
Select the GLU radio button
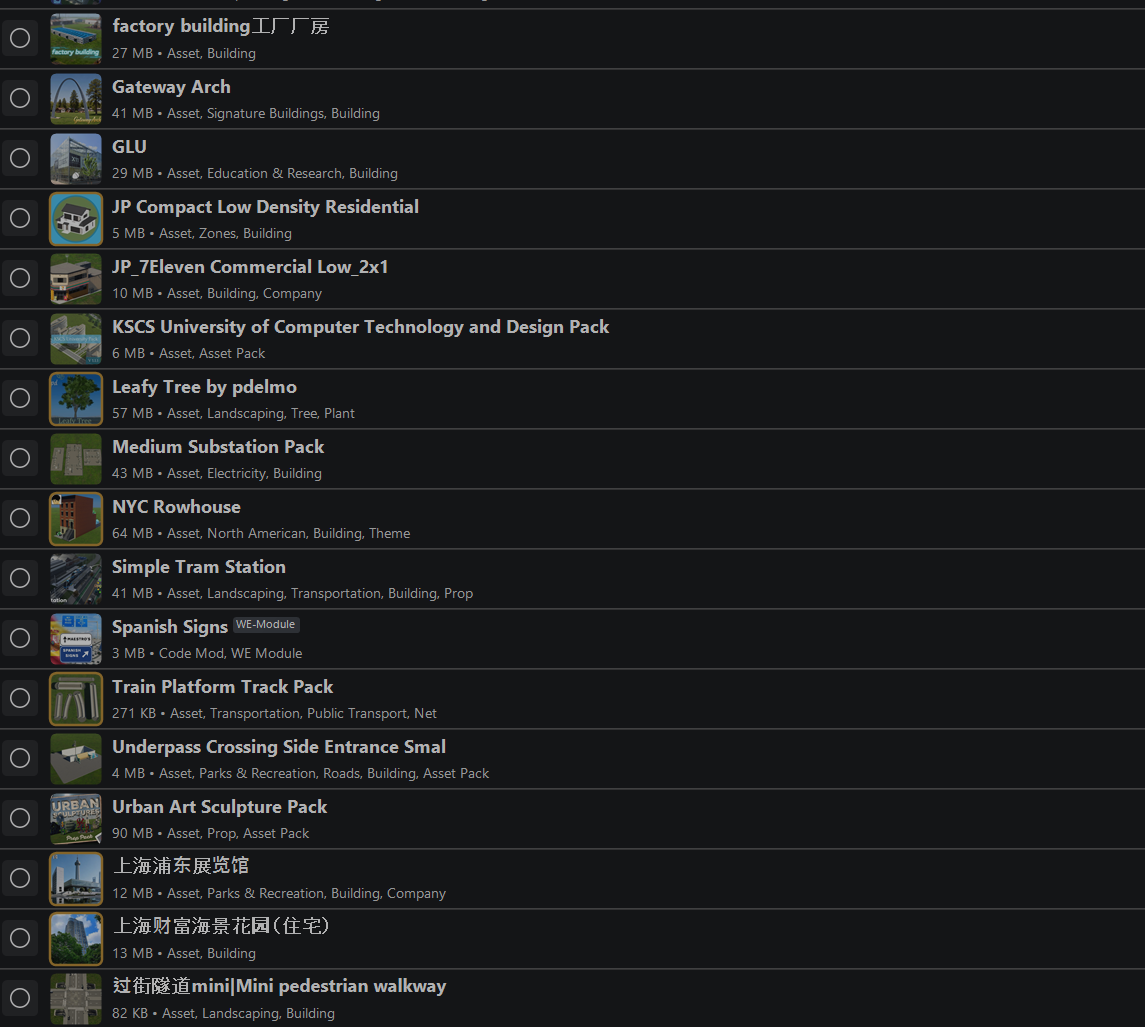coord(20,158)
